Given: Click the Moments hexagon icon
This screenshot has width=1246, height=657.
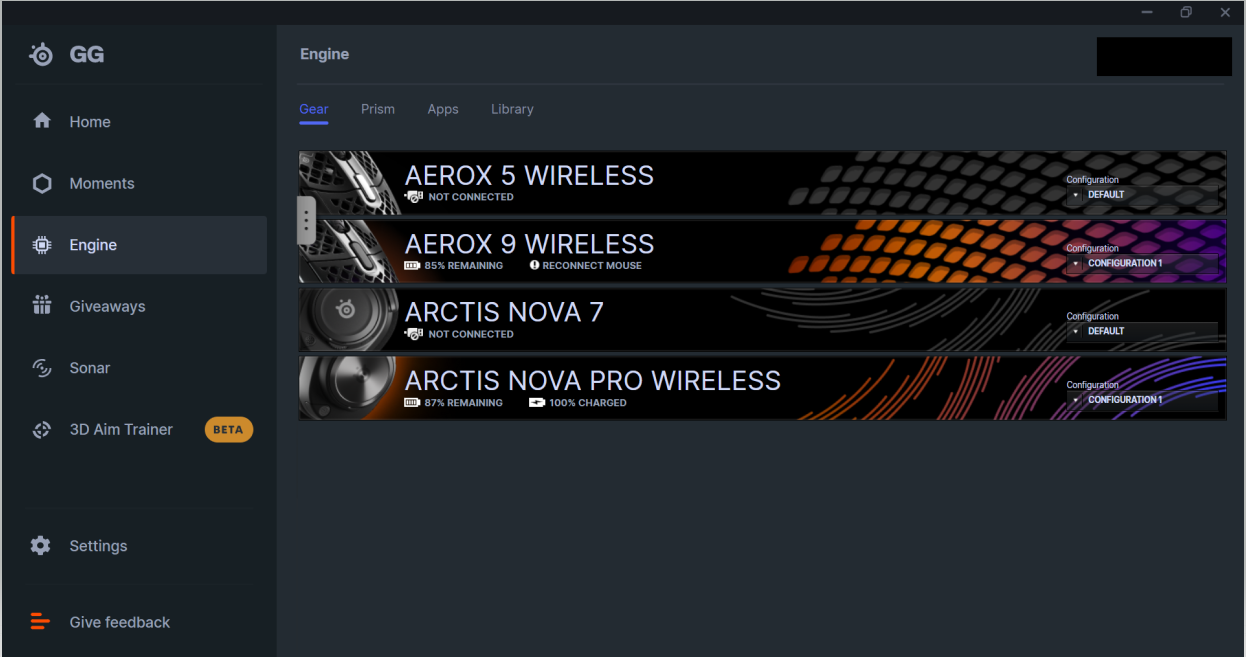Looking at the screenshot, I should click(42, 183).
